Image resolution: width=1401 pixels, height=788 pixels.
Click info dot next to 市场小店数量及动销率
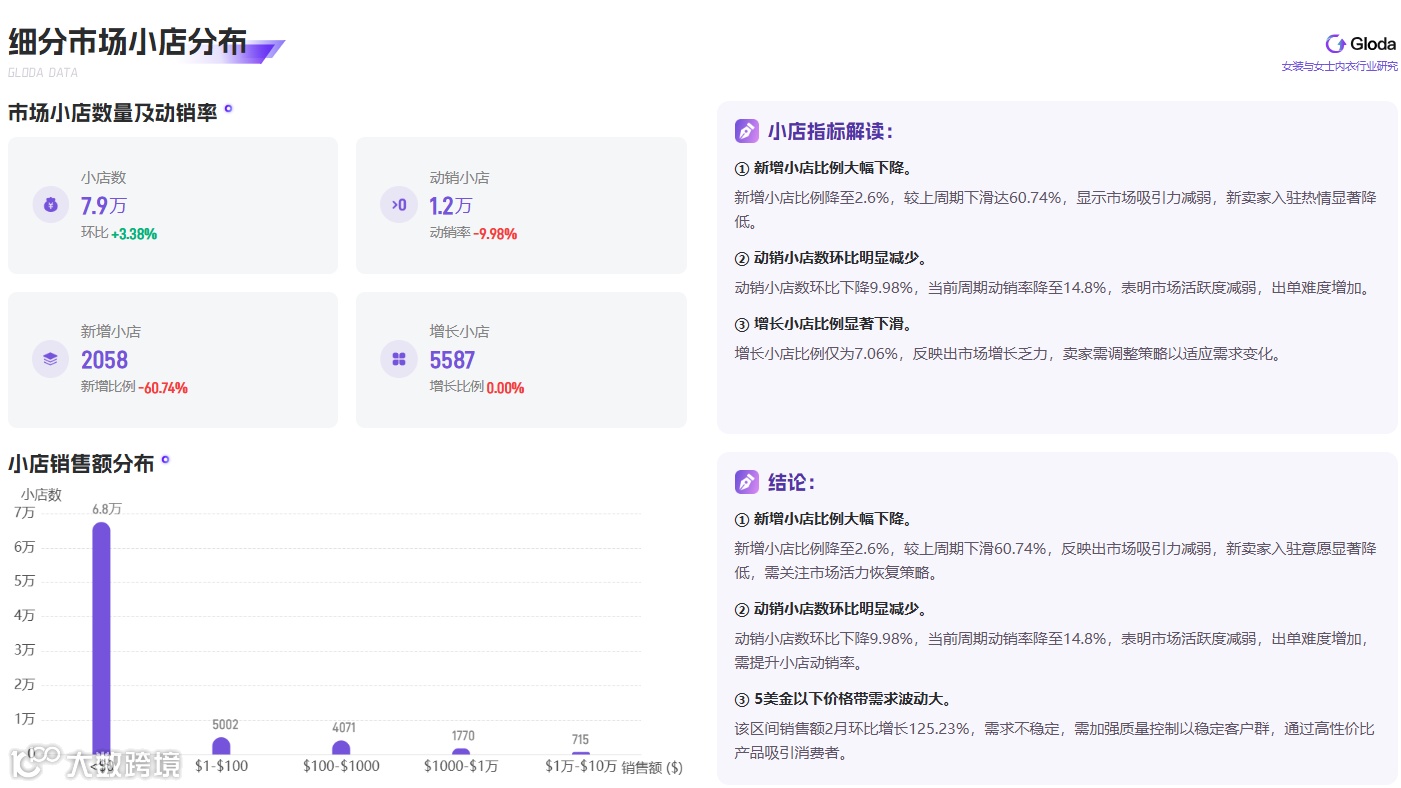point(228,108)
